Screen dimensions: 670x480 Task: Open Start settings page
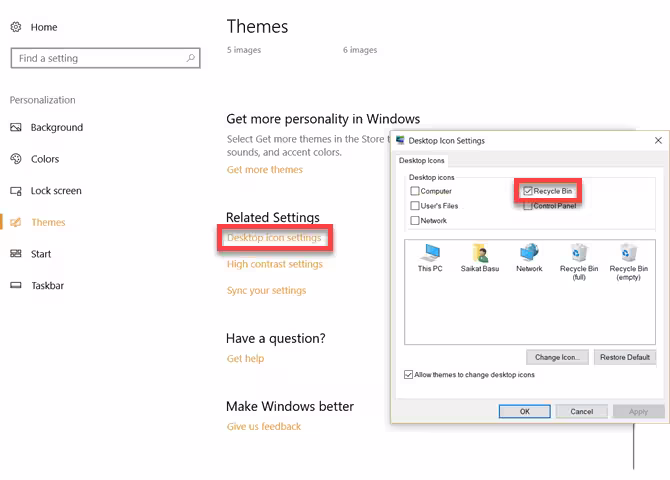pos(41,254)
